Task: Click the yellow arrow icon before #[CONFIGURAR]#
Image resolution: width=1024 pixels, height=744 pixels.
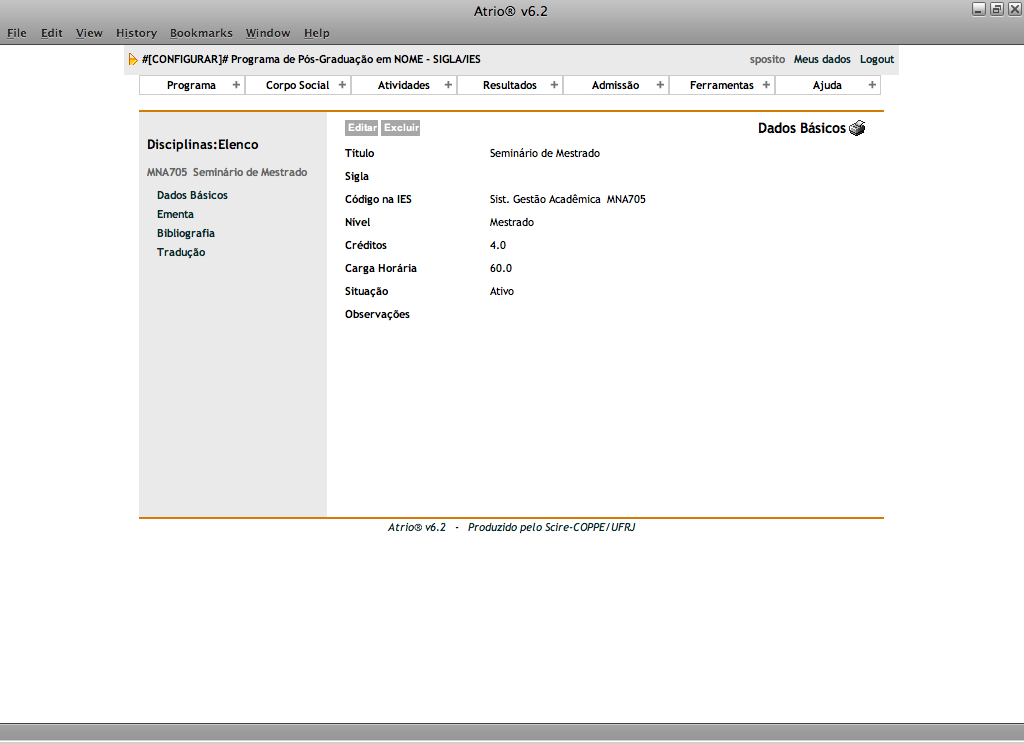Action: 133,60
